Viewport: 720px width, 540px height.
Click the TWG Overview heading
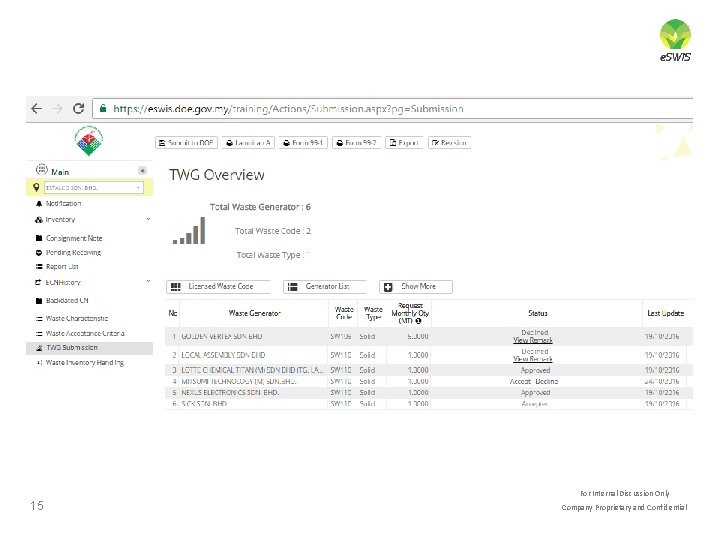click(x=217, y=175)
